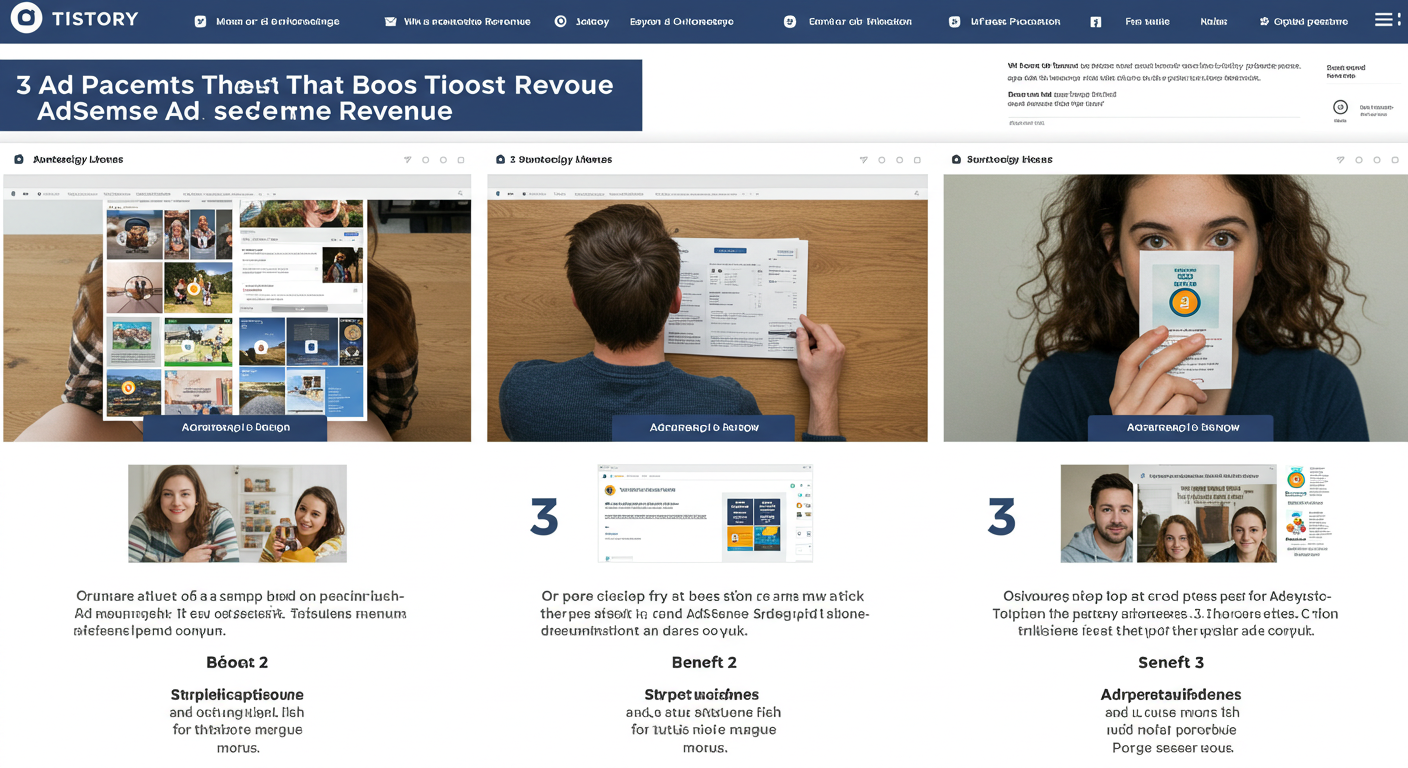Open the 'Ufeast Promoton' header item
This screenshot has width=1408, height=768.
coord(1015,21)
